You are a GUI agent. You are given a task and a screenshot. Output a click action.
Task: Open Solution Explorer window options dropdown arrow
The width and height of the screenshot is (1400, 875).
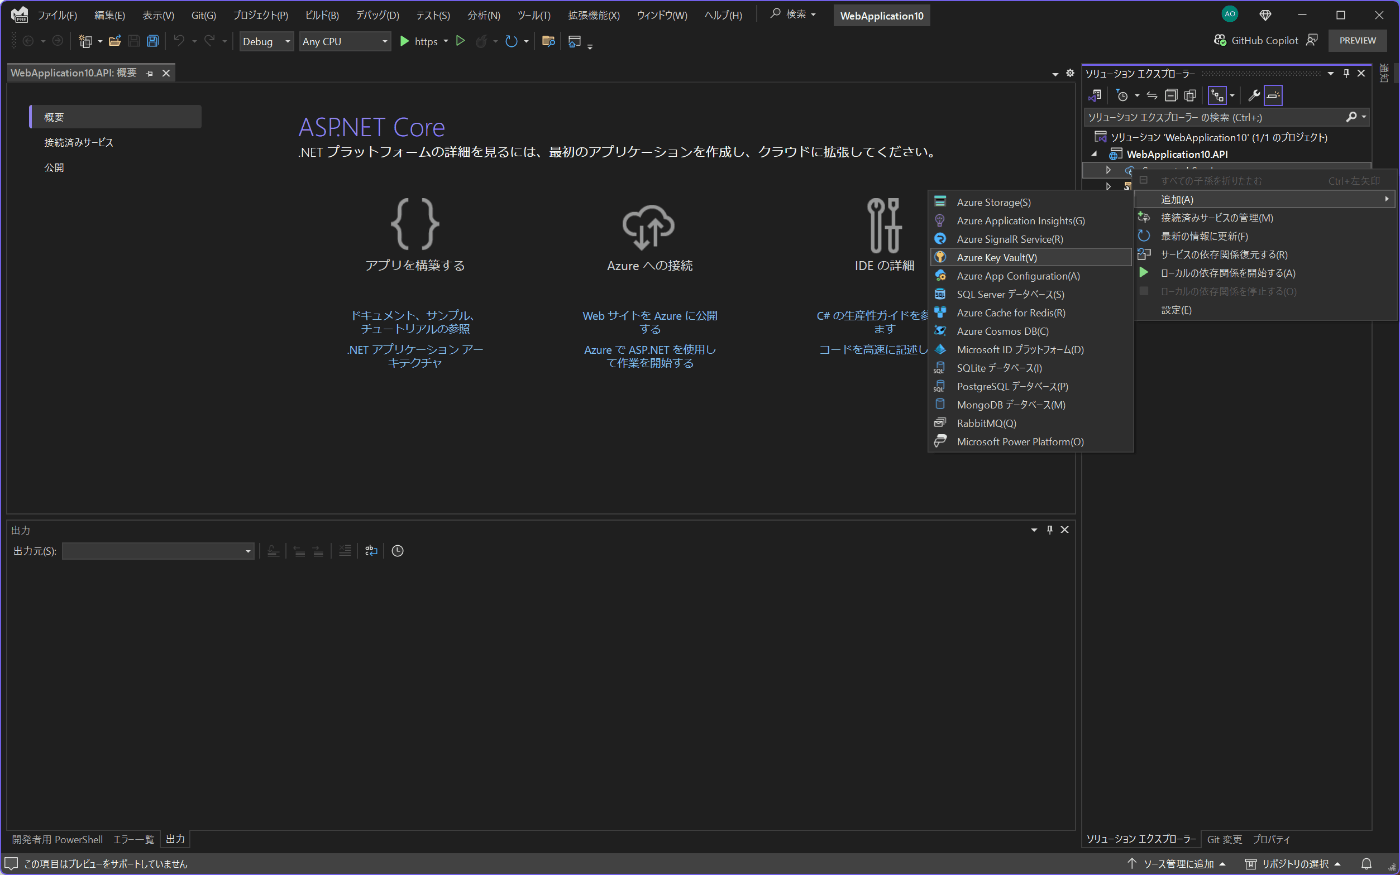coord(1331,73)
